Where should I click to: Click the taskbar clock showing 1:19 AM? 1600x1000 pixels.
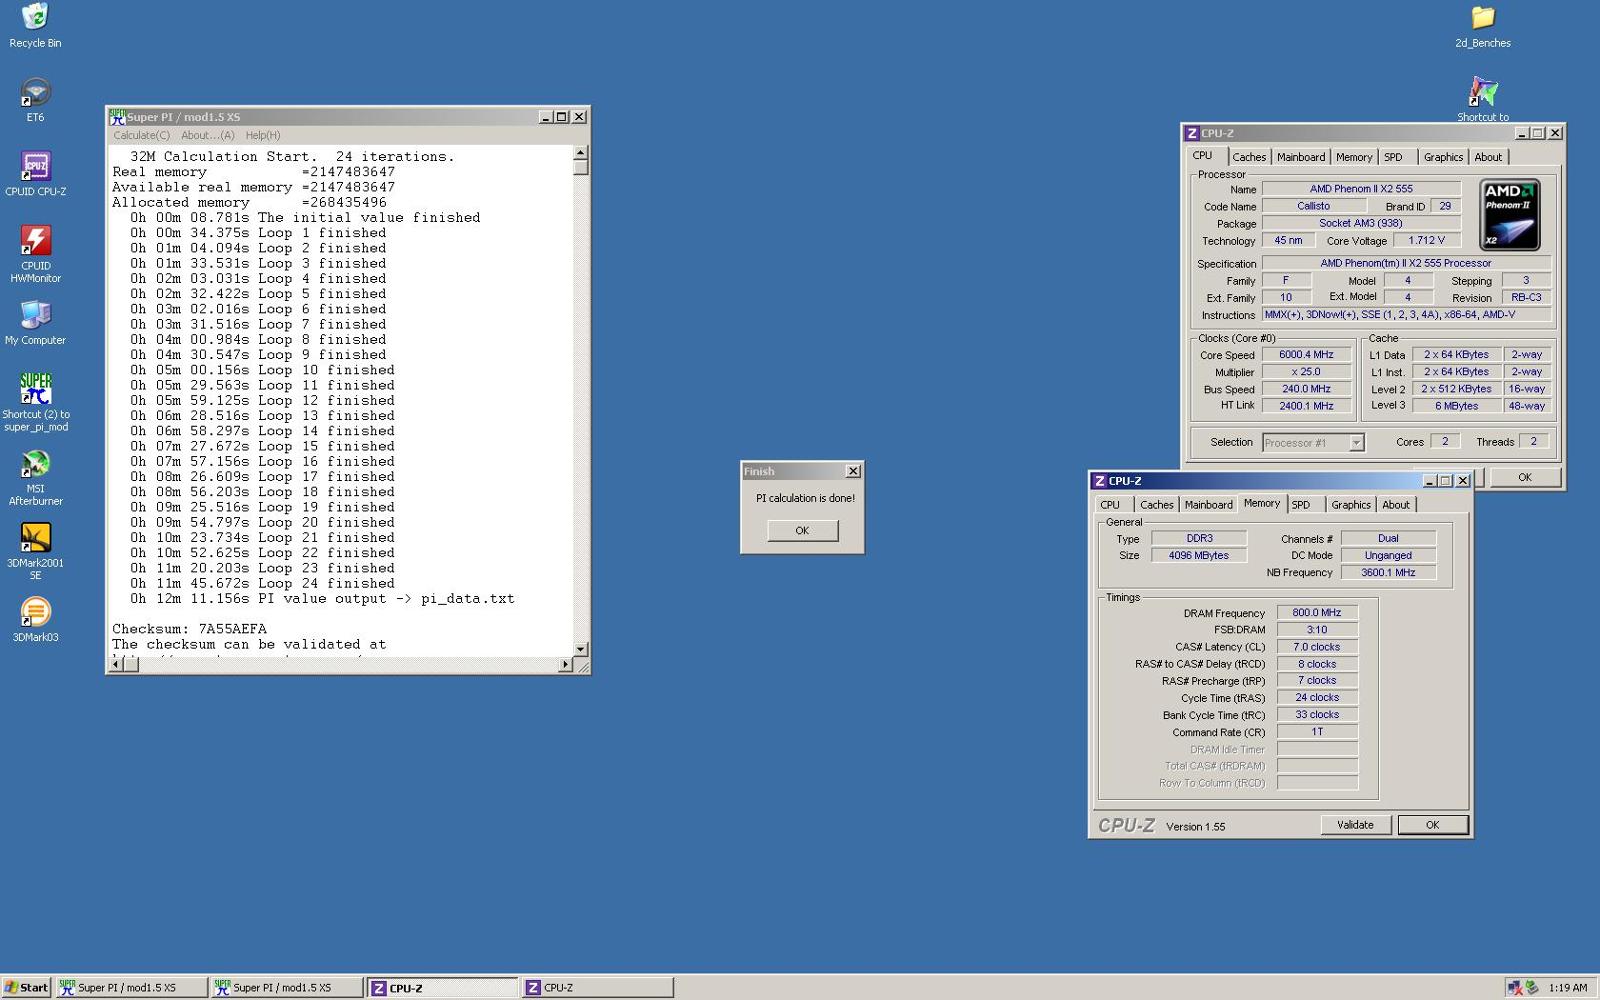click(x=1567, y=988)
